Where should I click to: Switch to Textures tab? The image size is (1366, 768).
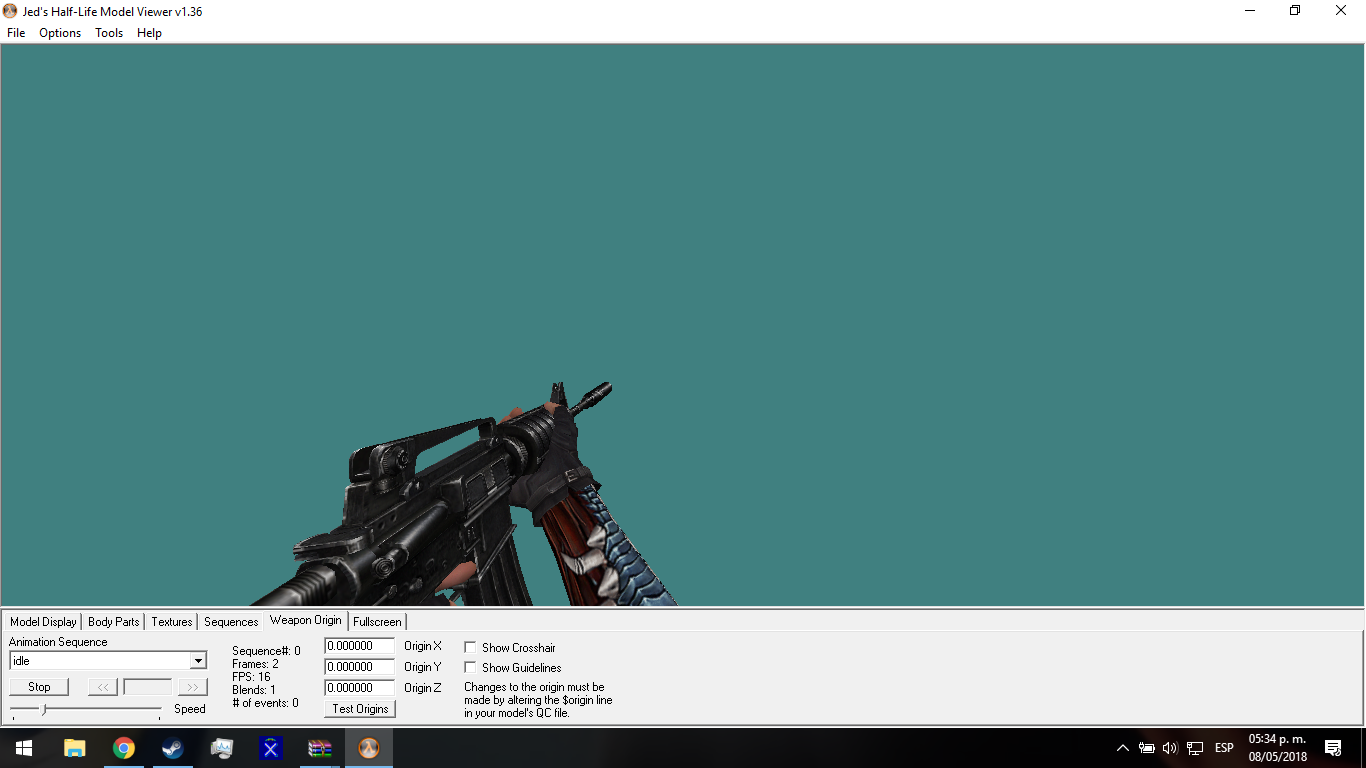pyautogui.click(x=172, y=622)
